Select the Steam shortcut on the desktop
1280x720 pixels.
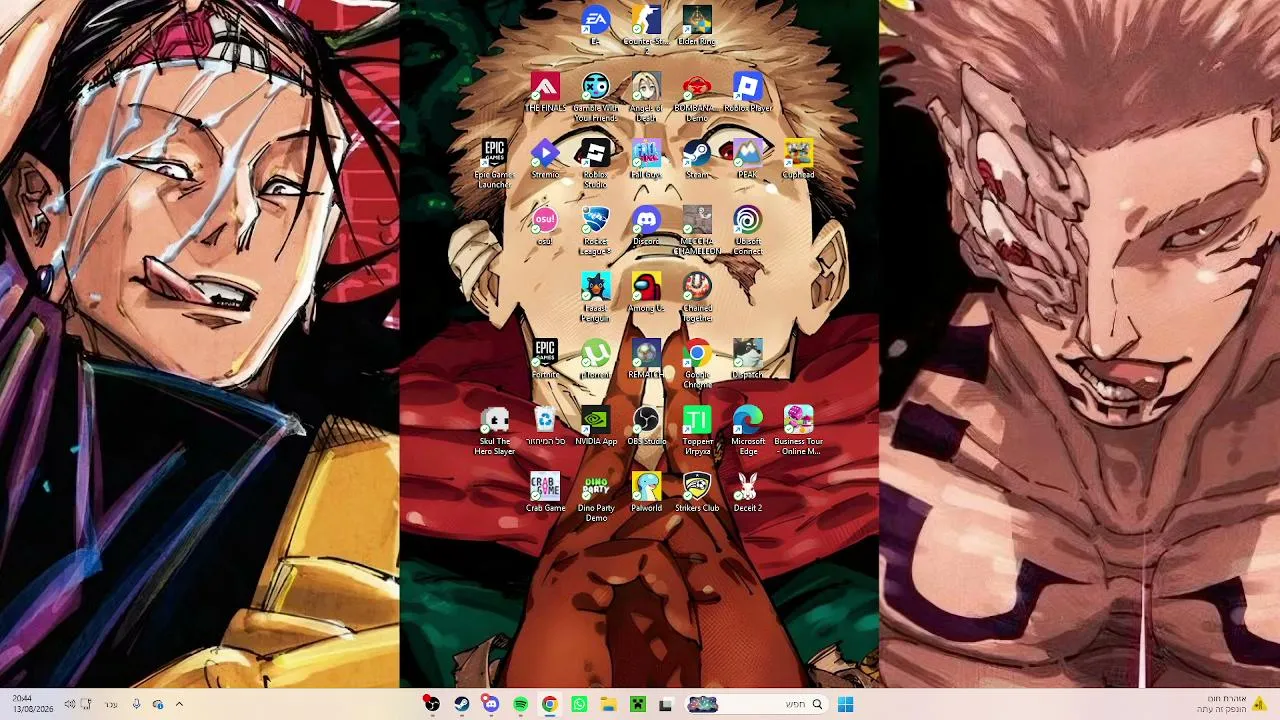(x=697, y=159)
